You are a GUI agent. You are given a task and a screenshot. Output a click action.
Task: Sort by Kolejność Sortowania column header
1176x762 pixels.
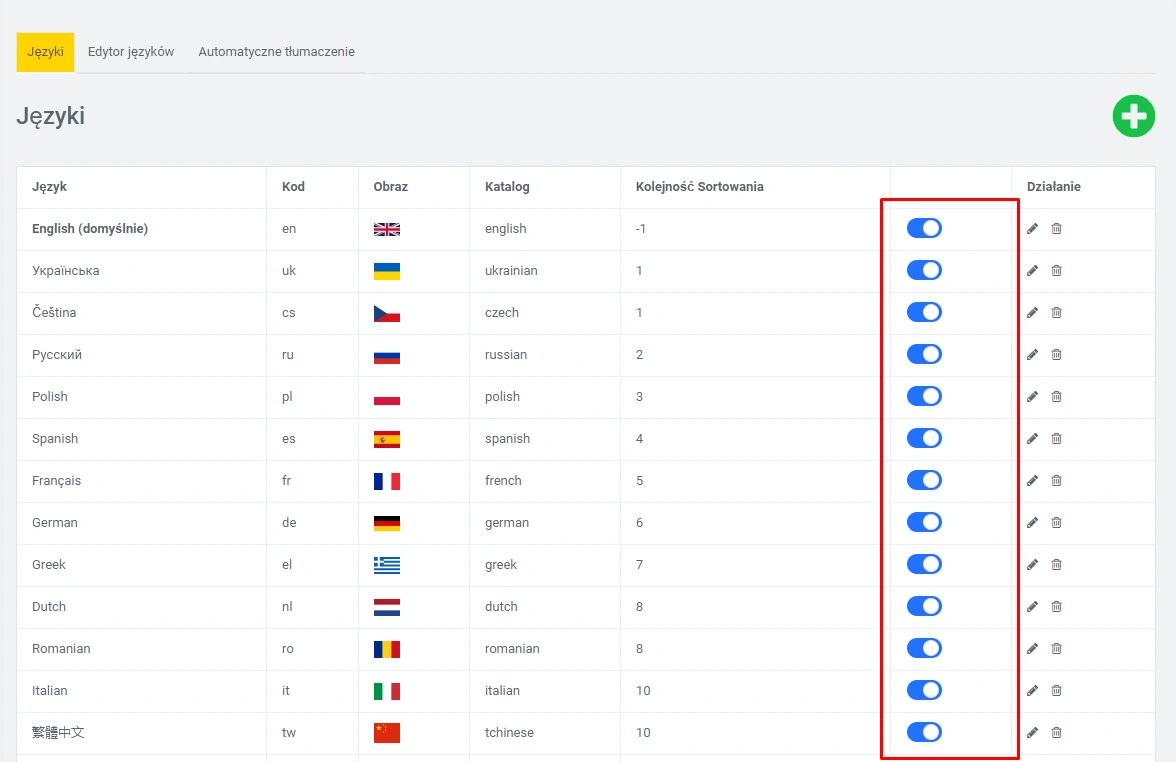699,187
